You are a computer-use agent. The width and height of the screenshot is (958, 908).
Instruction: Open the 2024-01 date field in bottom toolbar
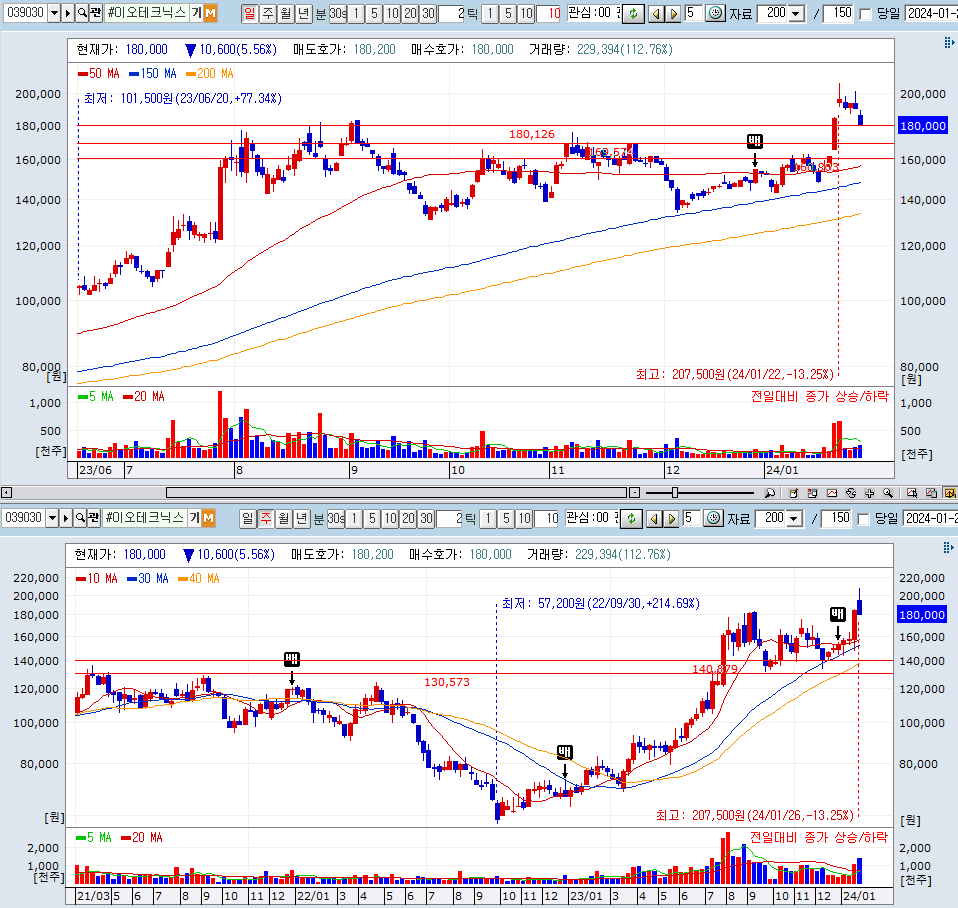(x=929, y=519)
